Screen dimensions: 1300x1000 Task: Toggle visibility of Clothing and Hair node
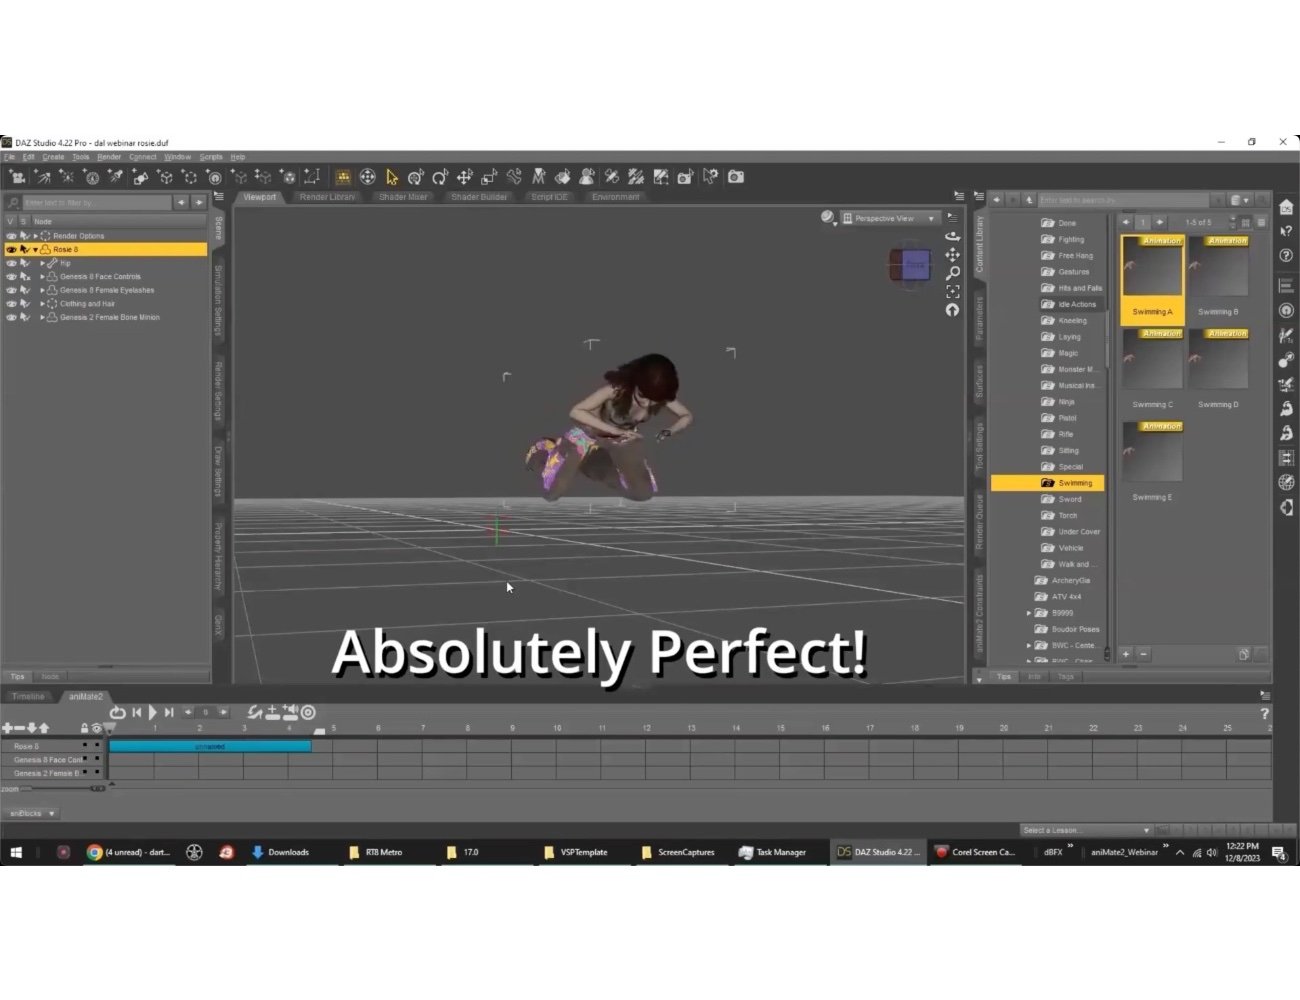click(10, 303)
